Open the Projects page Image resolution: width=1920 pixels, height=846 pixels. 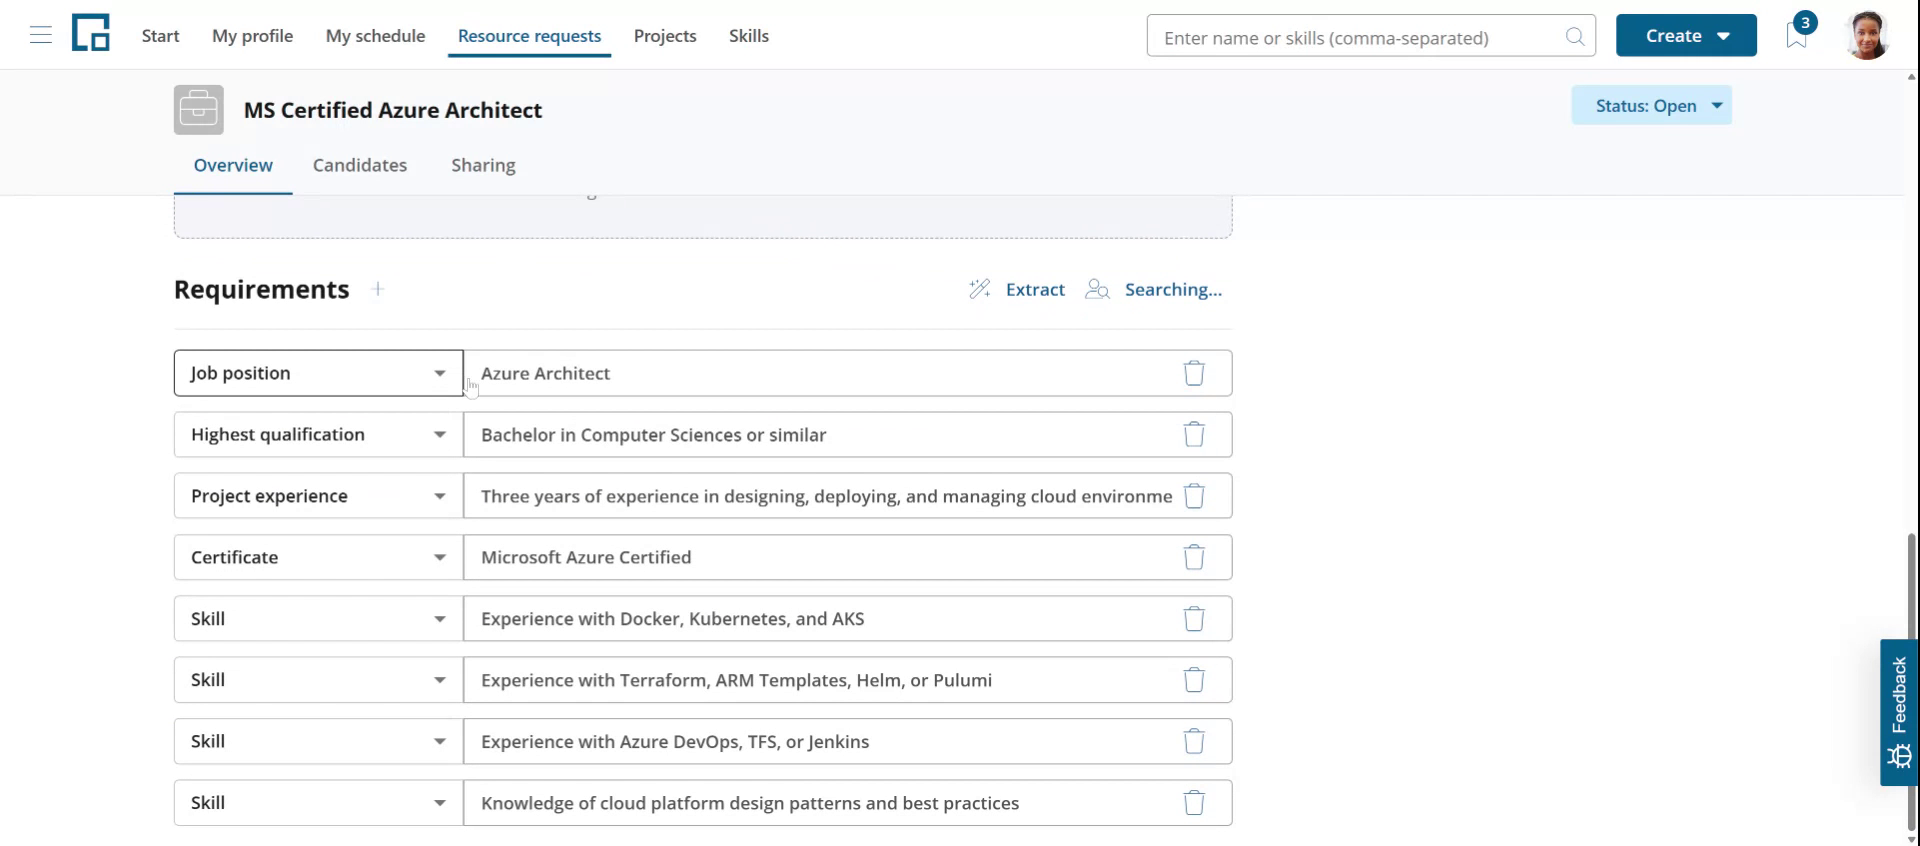[665, 36]
